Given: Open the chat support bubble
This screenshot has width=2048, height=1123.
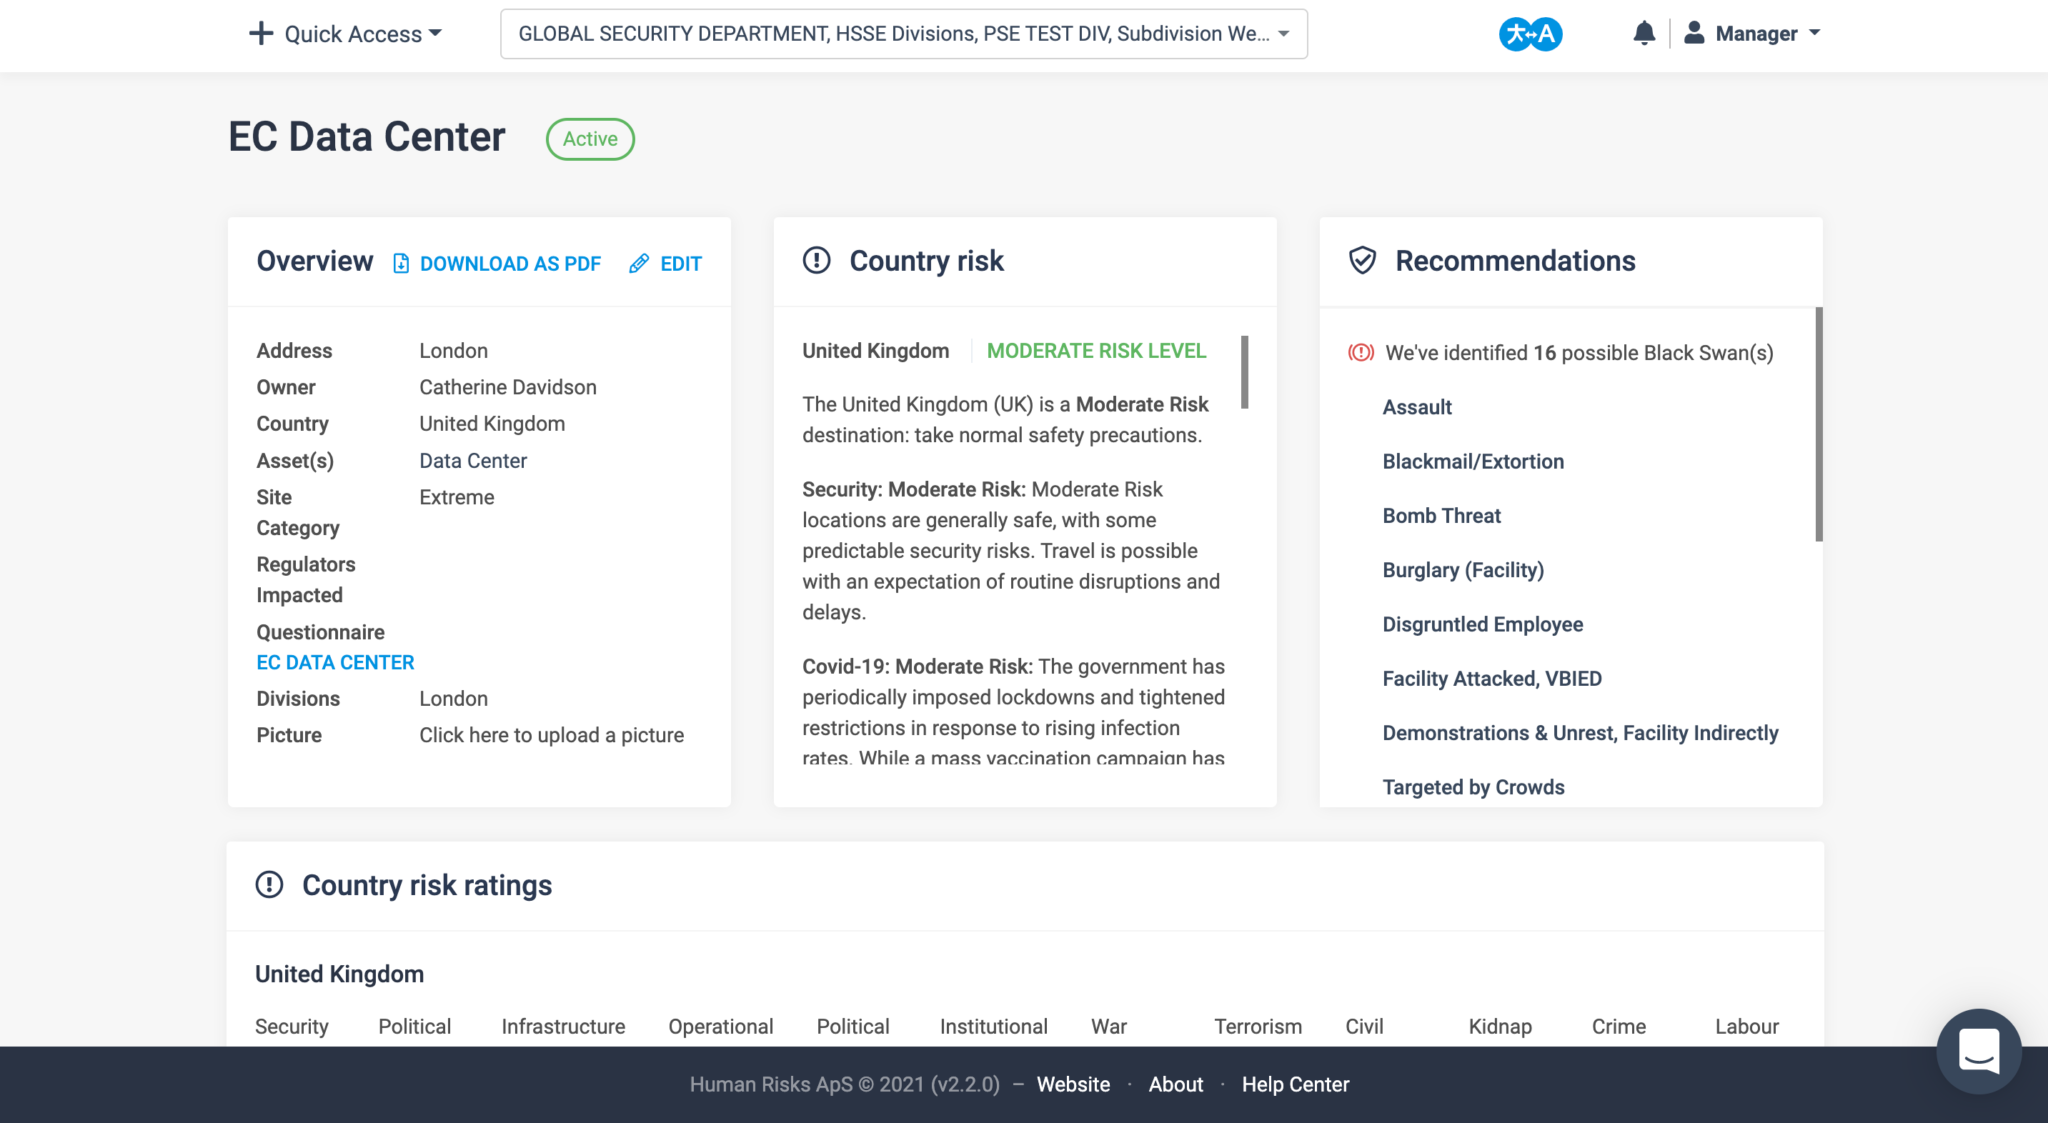Looking at the screenshot, I should tap(1978, 1051).
